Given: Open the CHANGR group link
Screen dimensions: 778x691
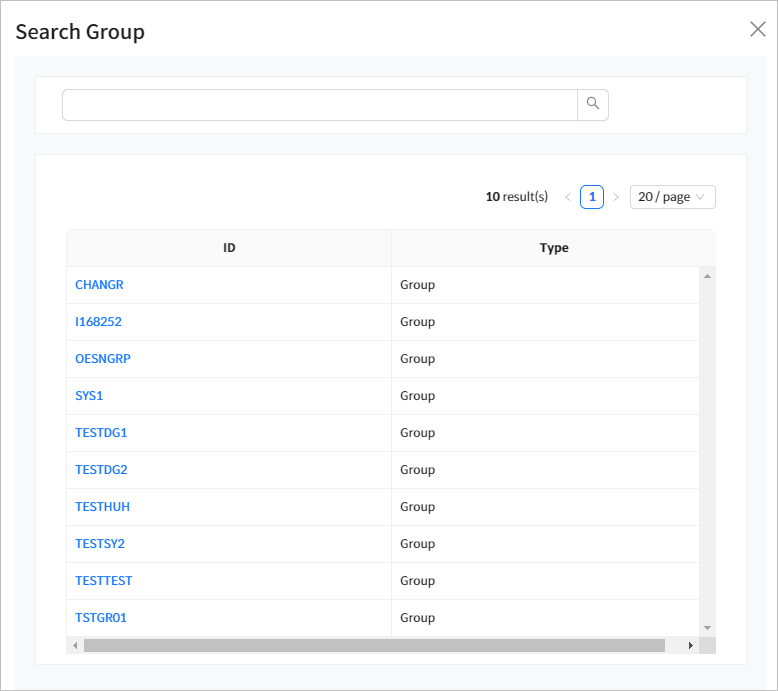Looking at the screenshot, I should pos(99,285).
